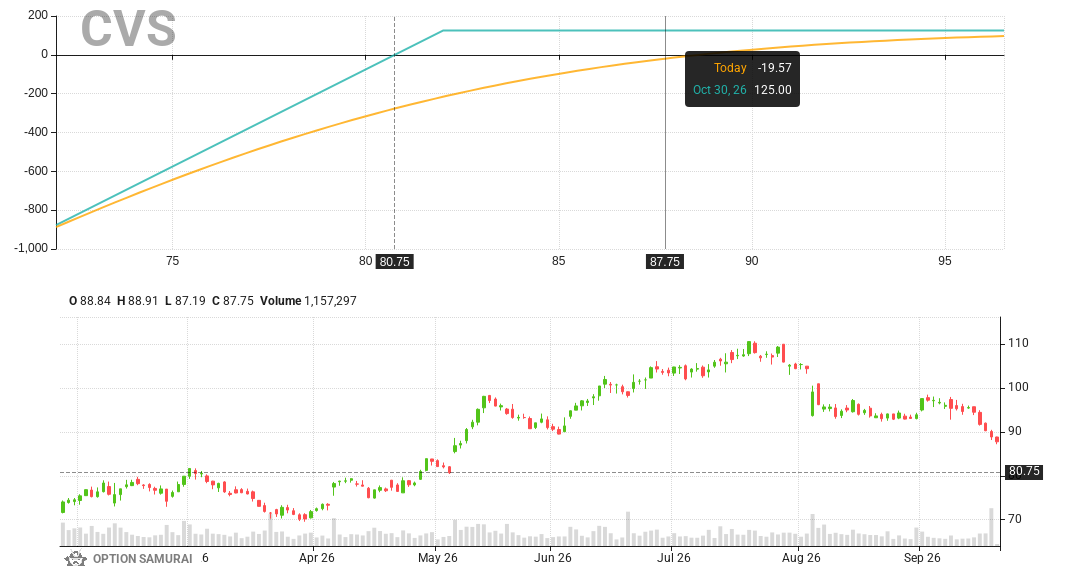
Task: Click the 80.75 price tag on candlestick axis
Action: click(x=1024, y=472)
